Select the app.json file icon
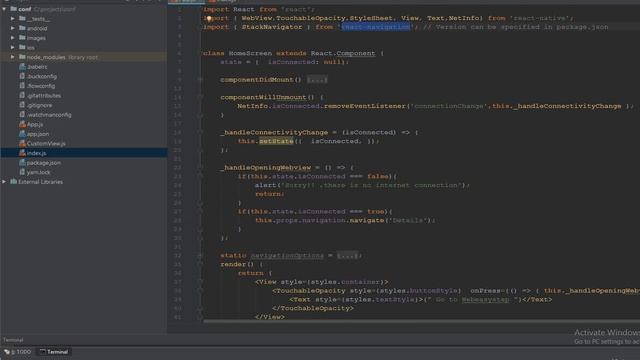 click(x=22, y=133)
